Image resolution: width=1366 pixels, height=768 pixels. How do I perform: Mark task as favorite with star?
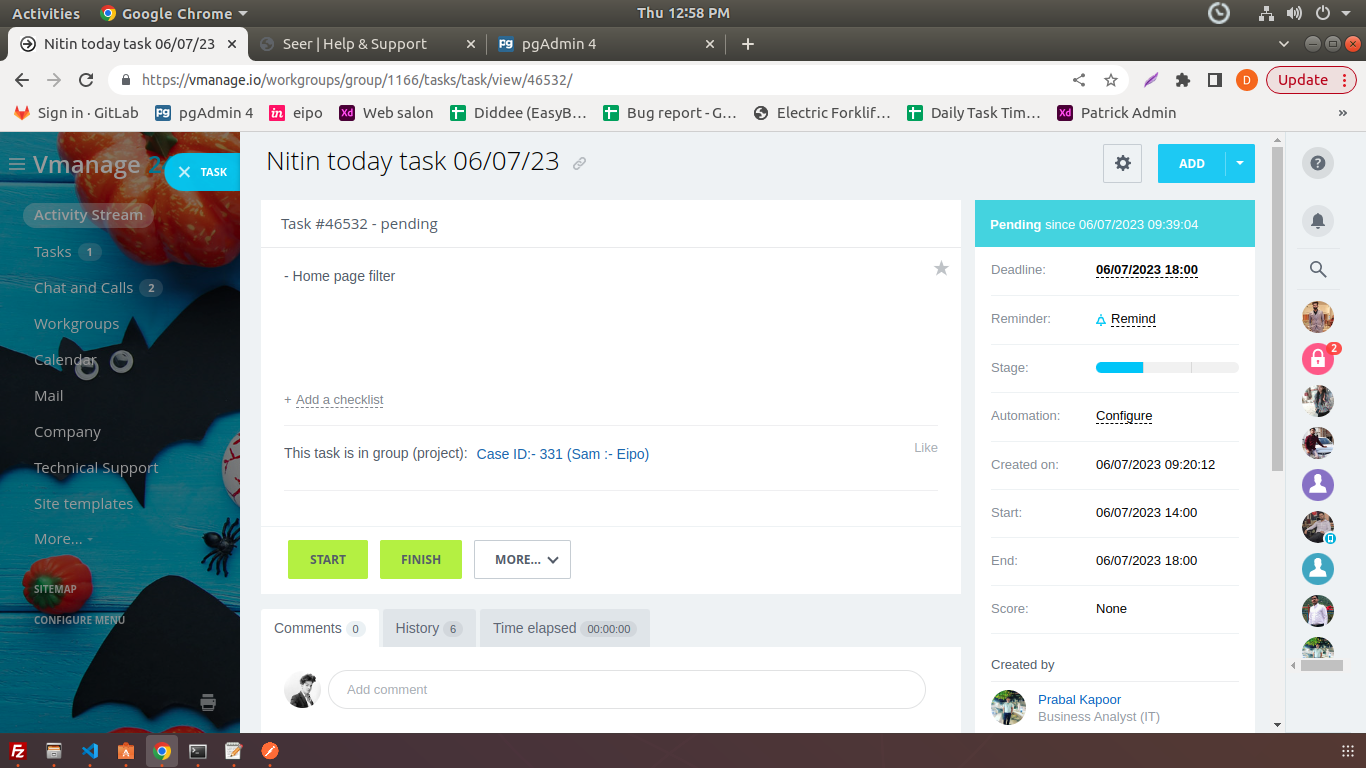coord(941,268)
